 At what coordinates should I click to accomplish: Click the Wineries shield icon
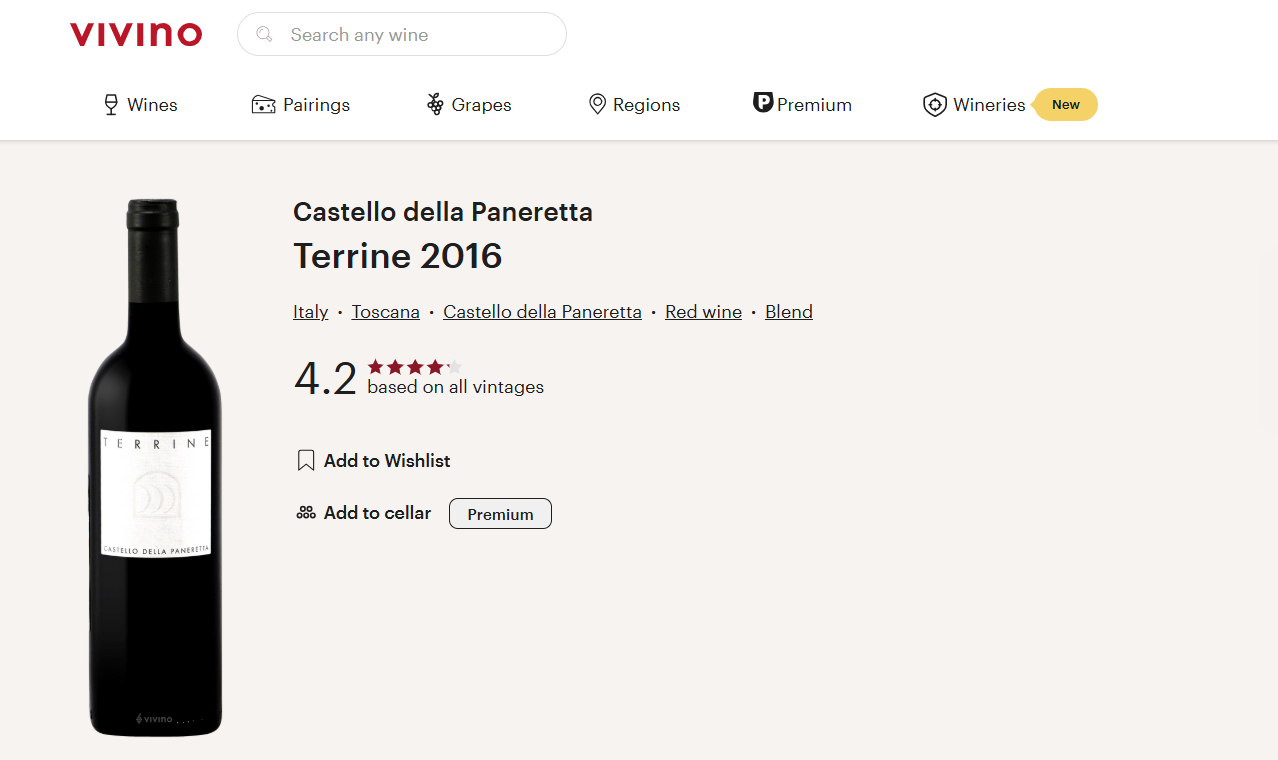pos(935,105)
